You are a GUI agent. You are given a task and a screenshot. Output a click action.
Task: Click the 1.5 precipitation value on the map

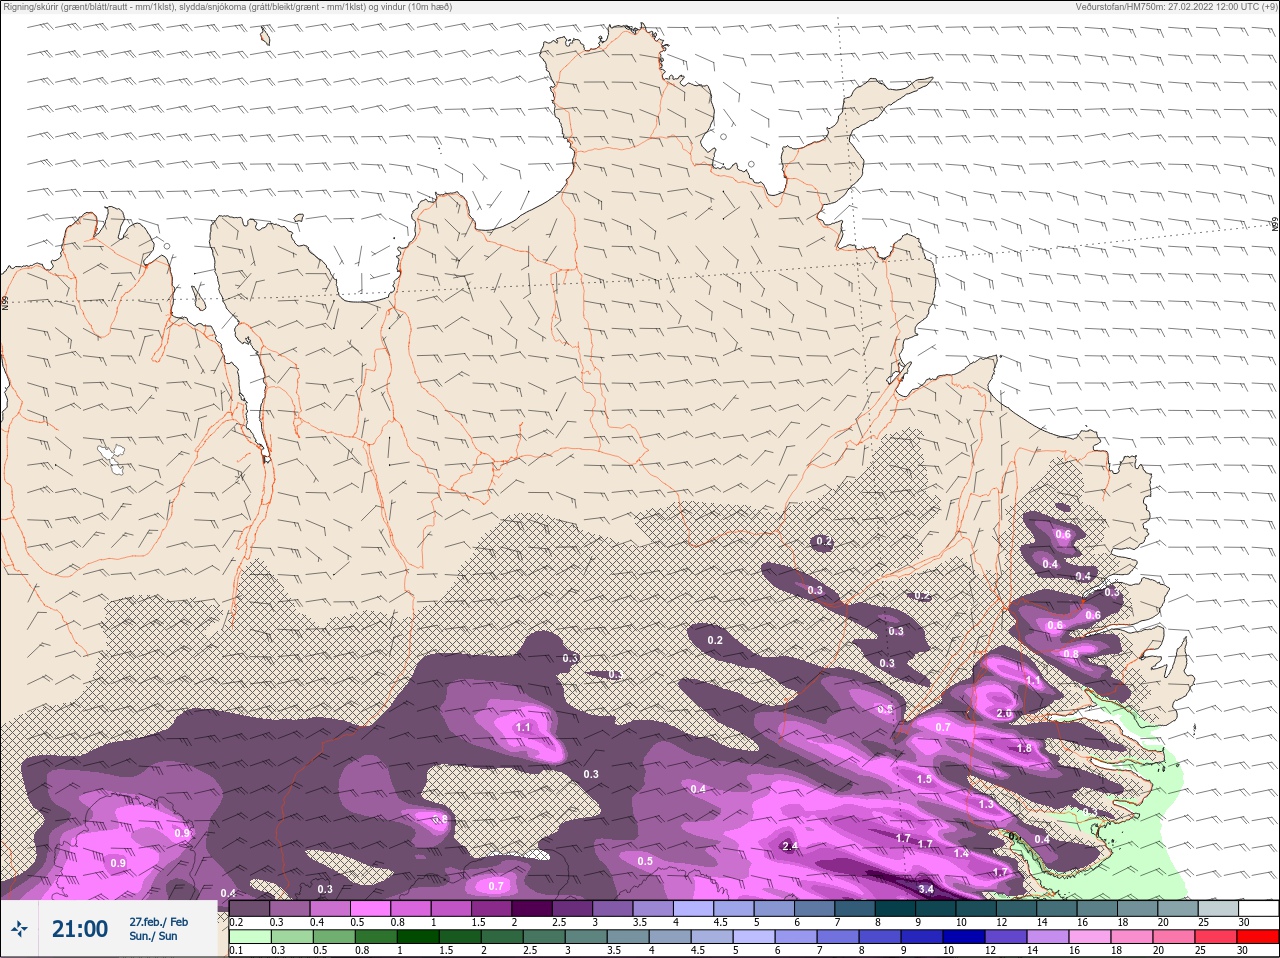[x=924, y=779]
